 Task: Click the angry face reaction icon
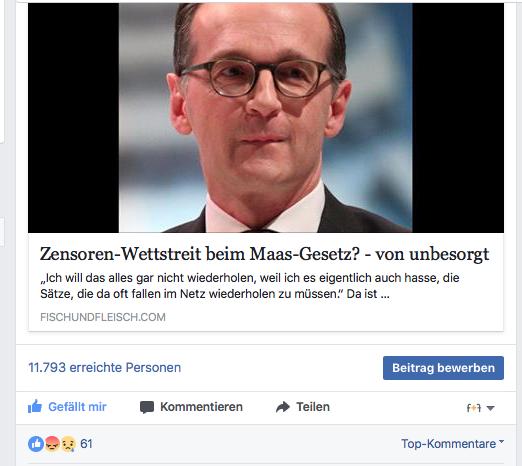[52, 444]
